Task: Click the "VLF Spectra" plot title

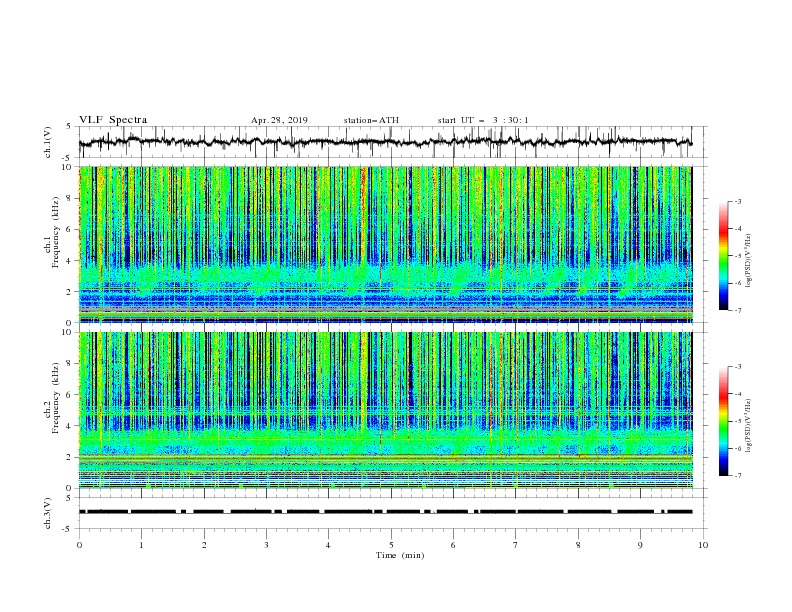Action: pos(113,120)
